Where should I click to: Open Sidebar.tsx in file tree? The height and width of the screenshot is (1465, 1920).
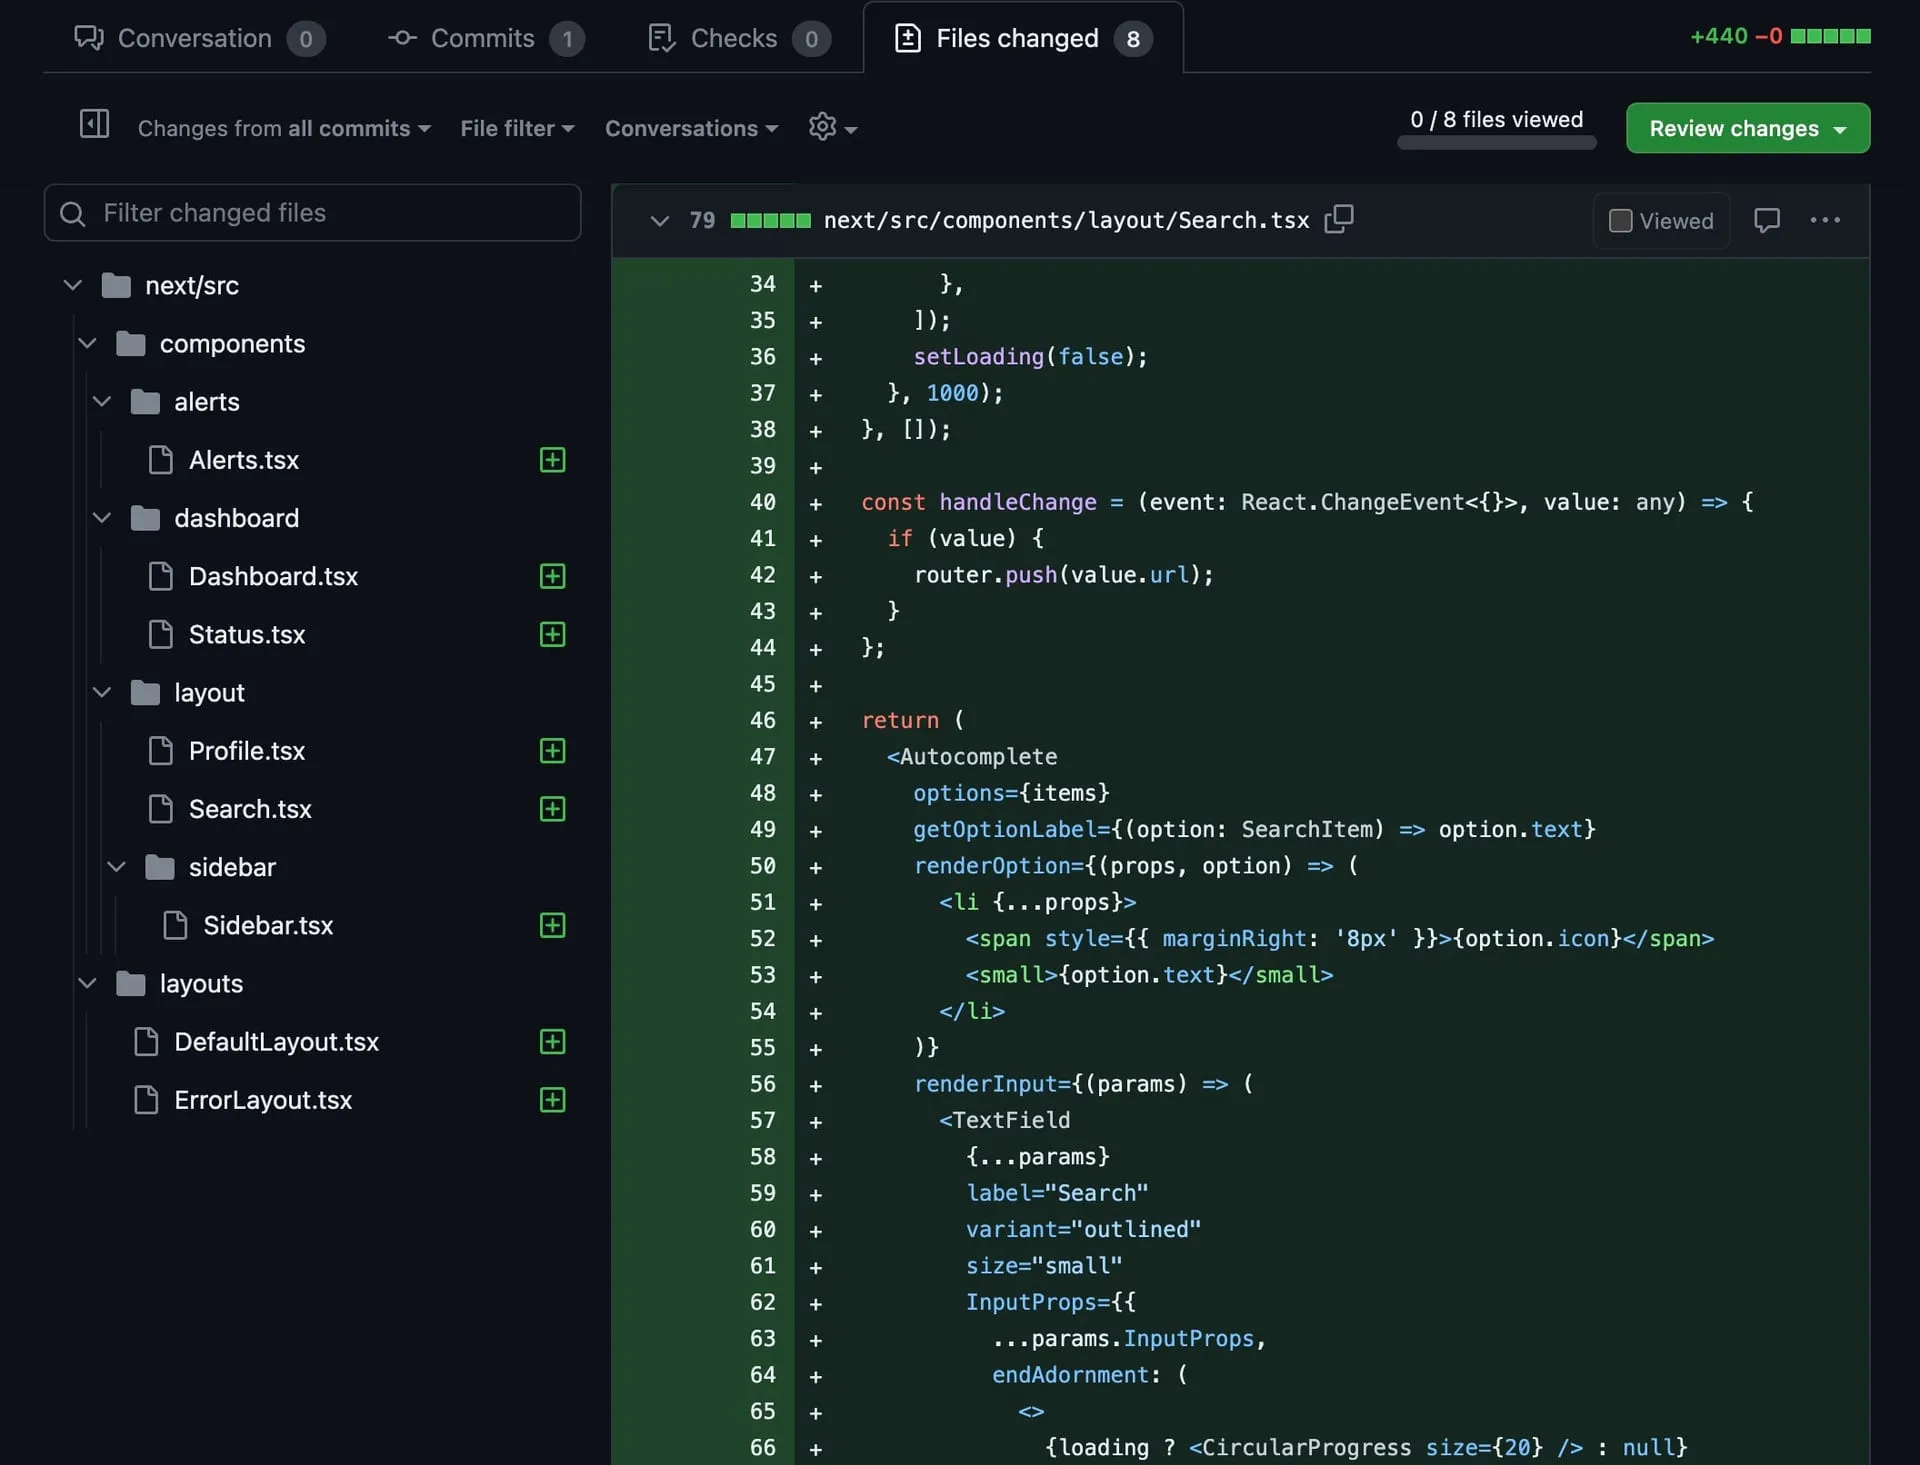tap(267, 925)
